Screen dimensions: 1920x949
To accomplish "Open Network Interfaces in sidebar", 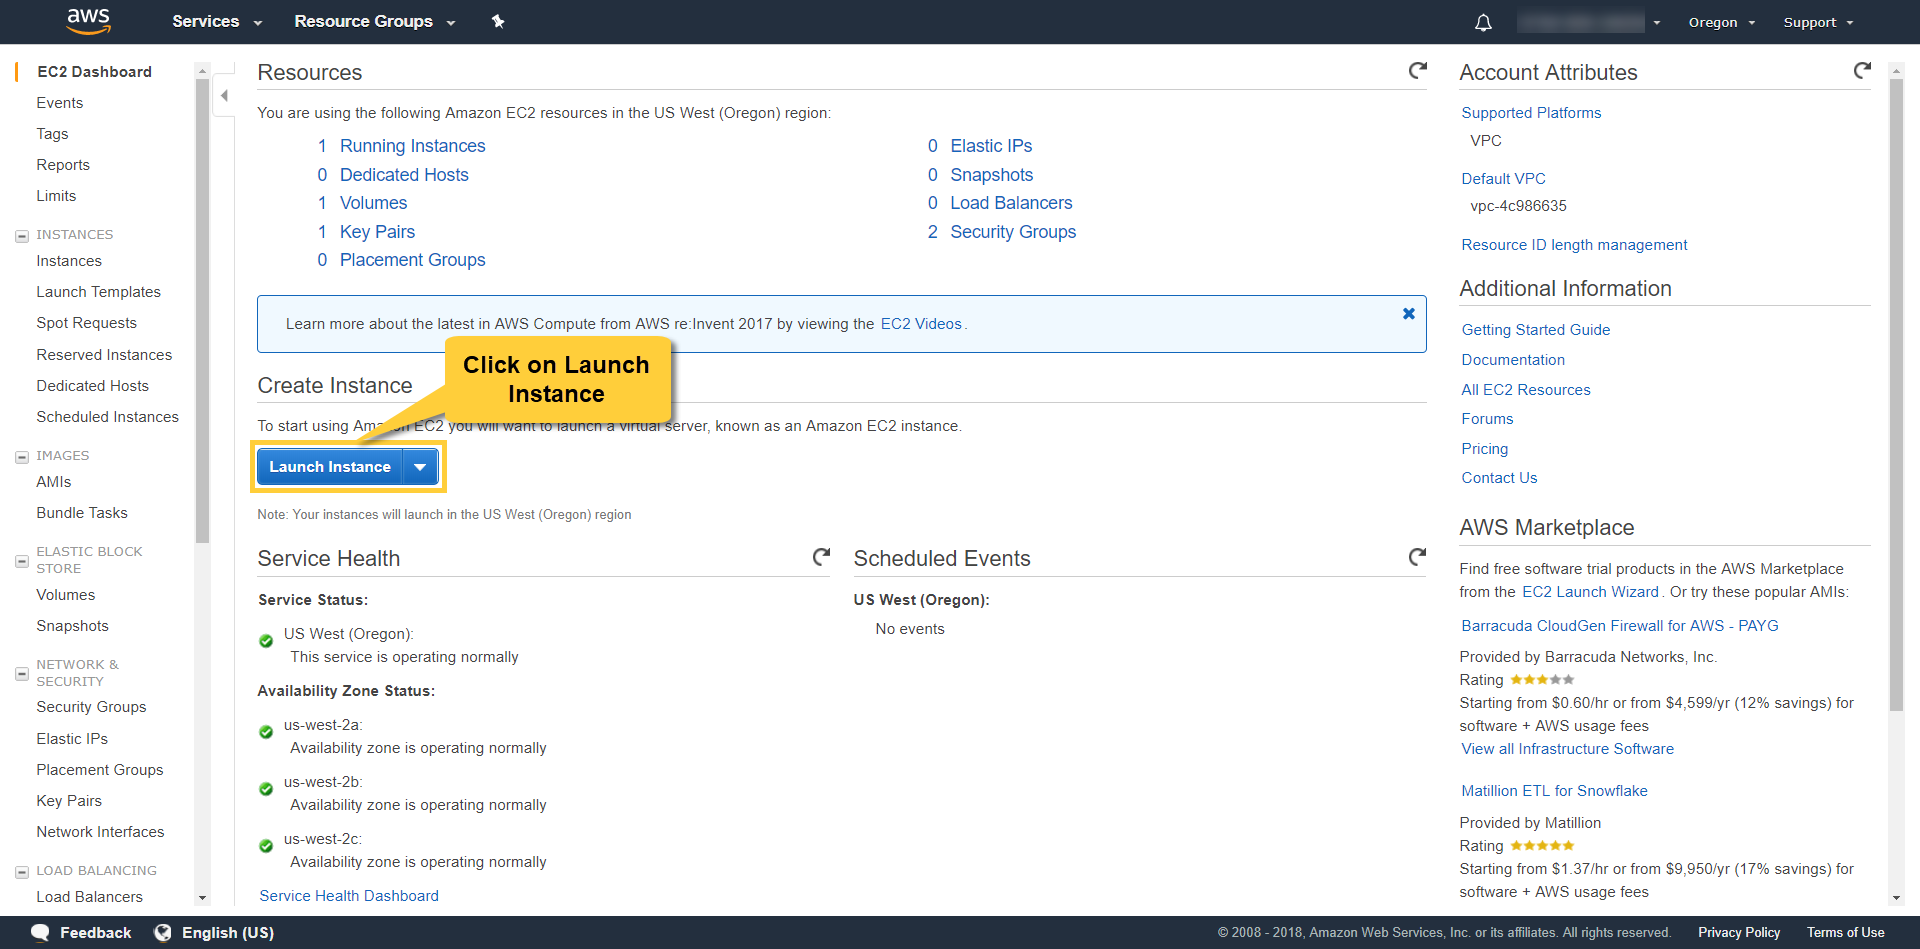I will 100,832.
